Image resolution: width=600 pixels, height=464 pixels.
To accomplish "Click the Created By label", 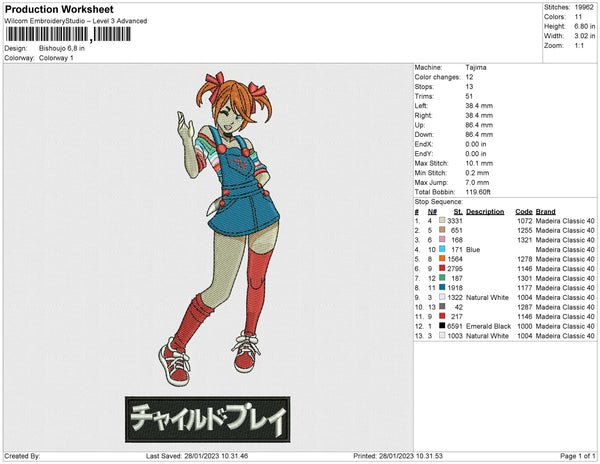I will tap(22, 456).
